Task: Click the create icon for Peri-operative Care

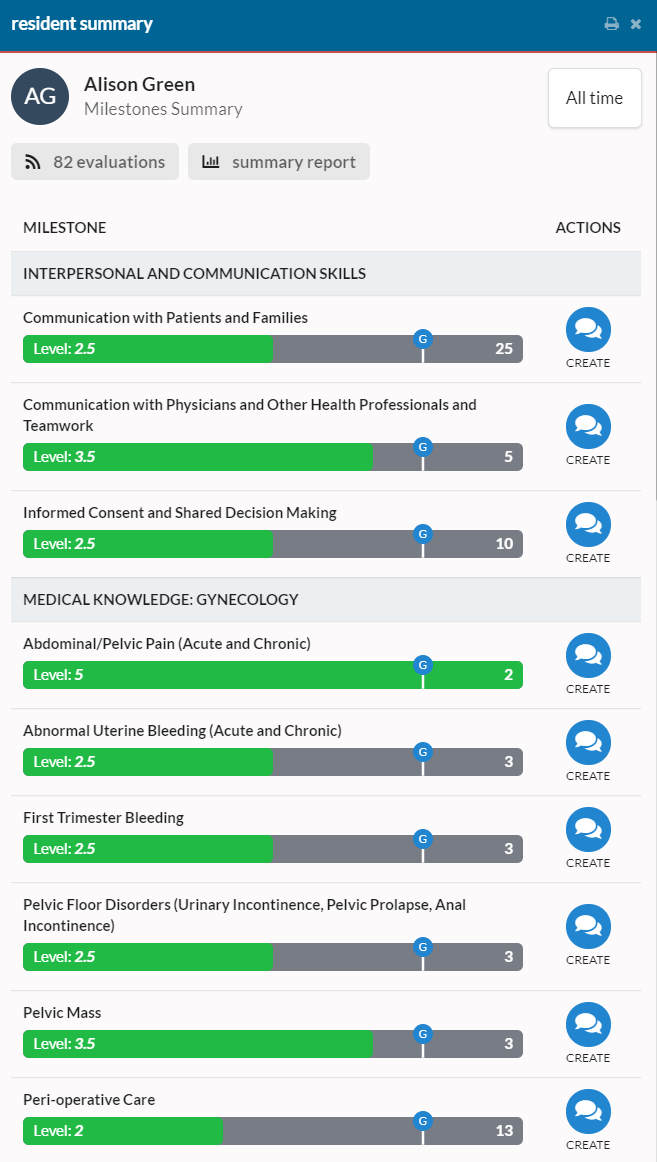Action: [588, 1111]
